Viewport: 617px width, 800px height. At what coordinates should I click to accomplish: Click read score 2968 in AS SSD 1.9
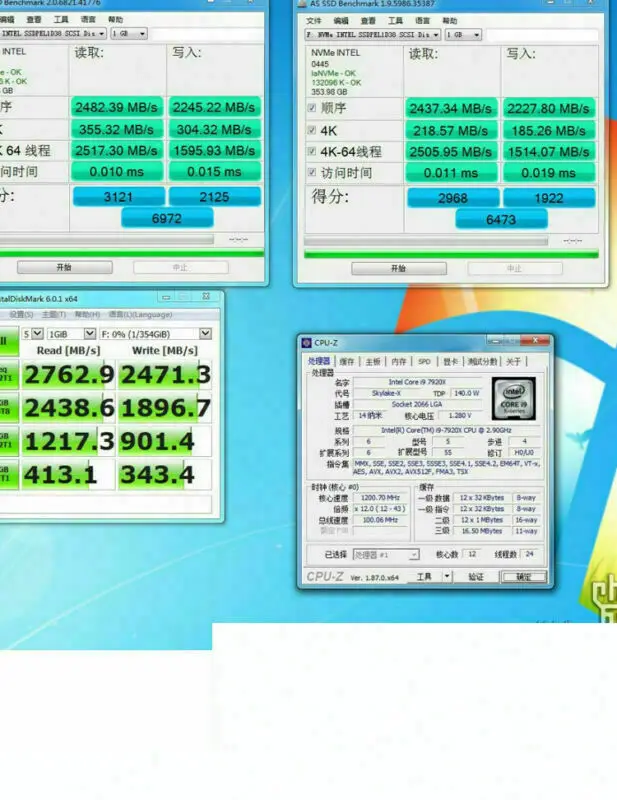(x=453, y=198)
